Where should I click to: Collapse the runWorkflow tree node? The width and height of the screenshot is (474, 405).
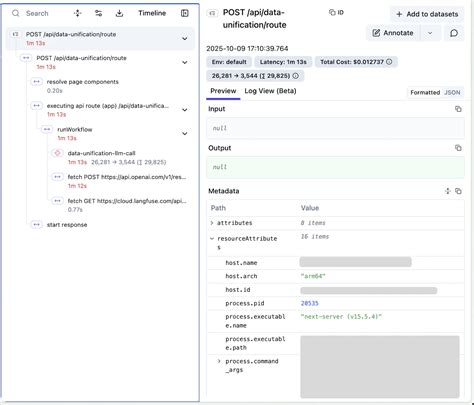(184, 134)
